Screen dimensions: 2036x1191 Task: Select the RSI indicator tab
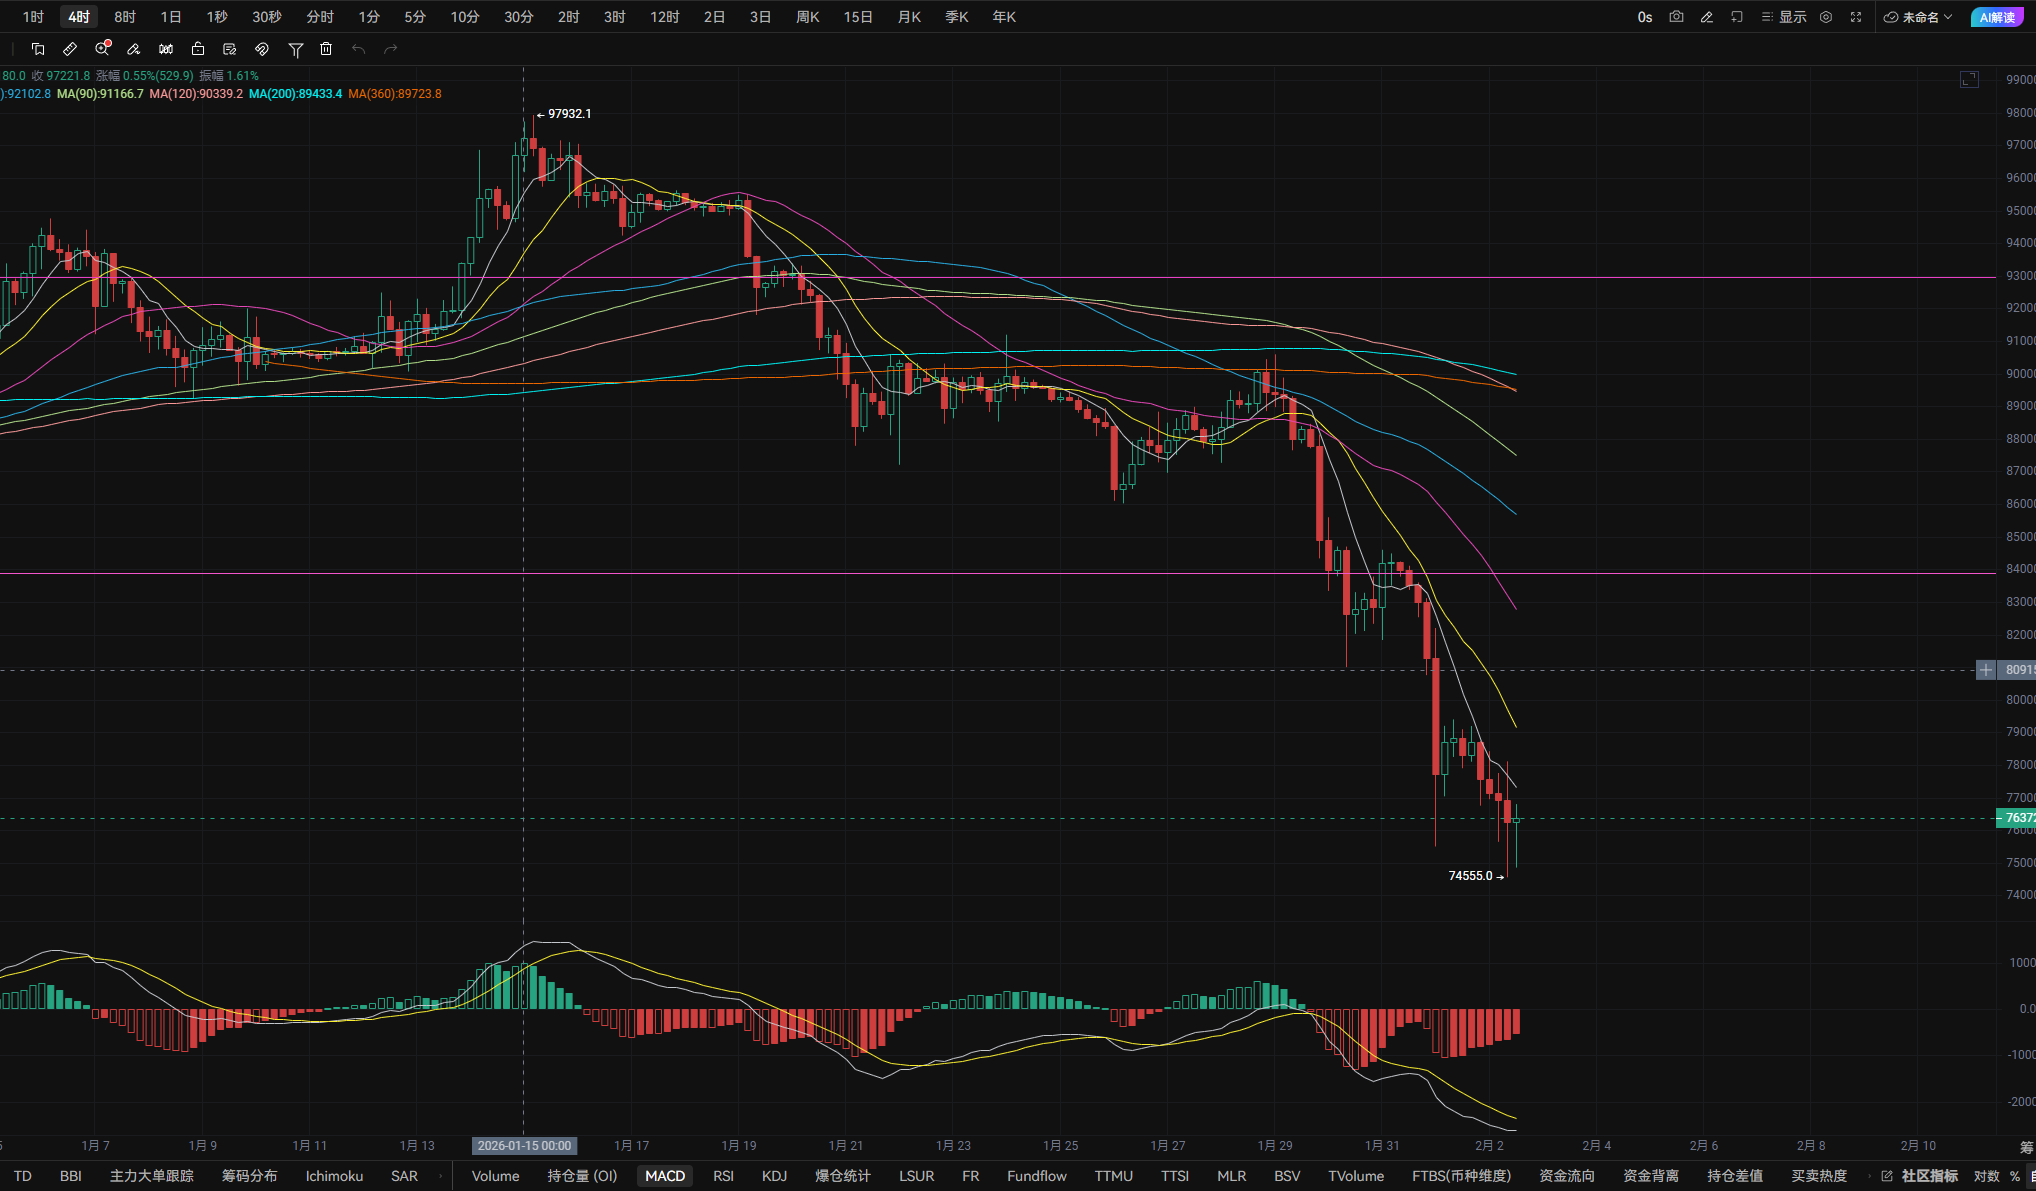pos(723,1176)
